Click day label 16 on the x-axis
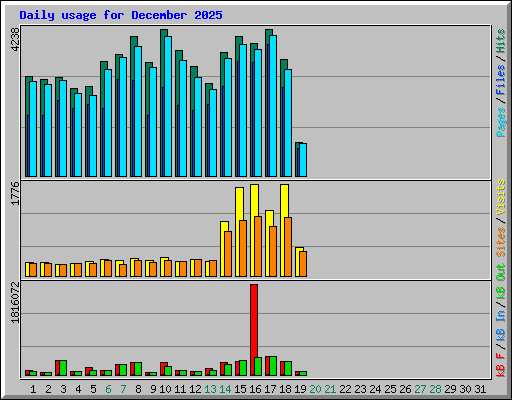512x400 pixels. point(255,389)
